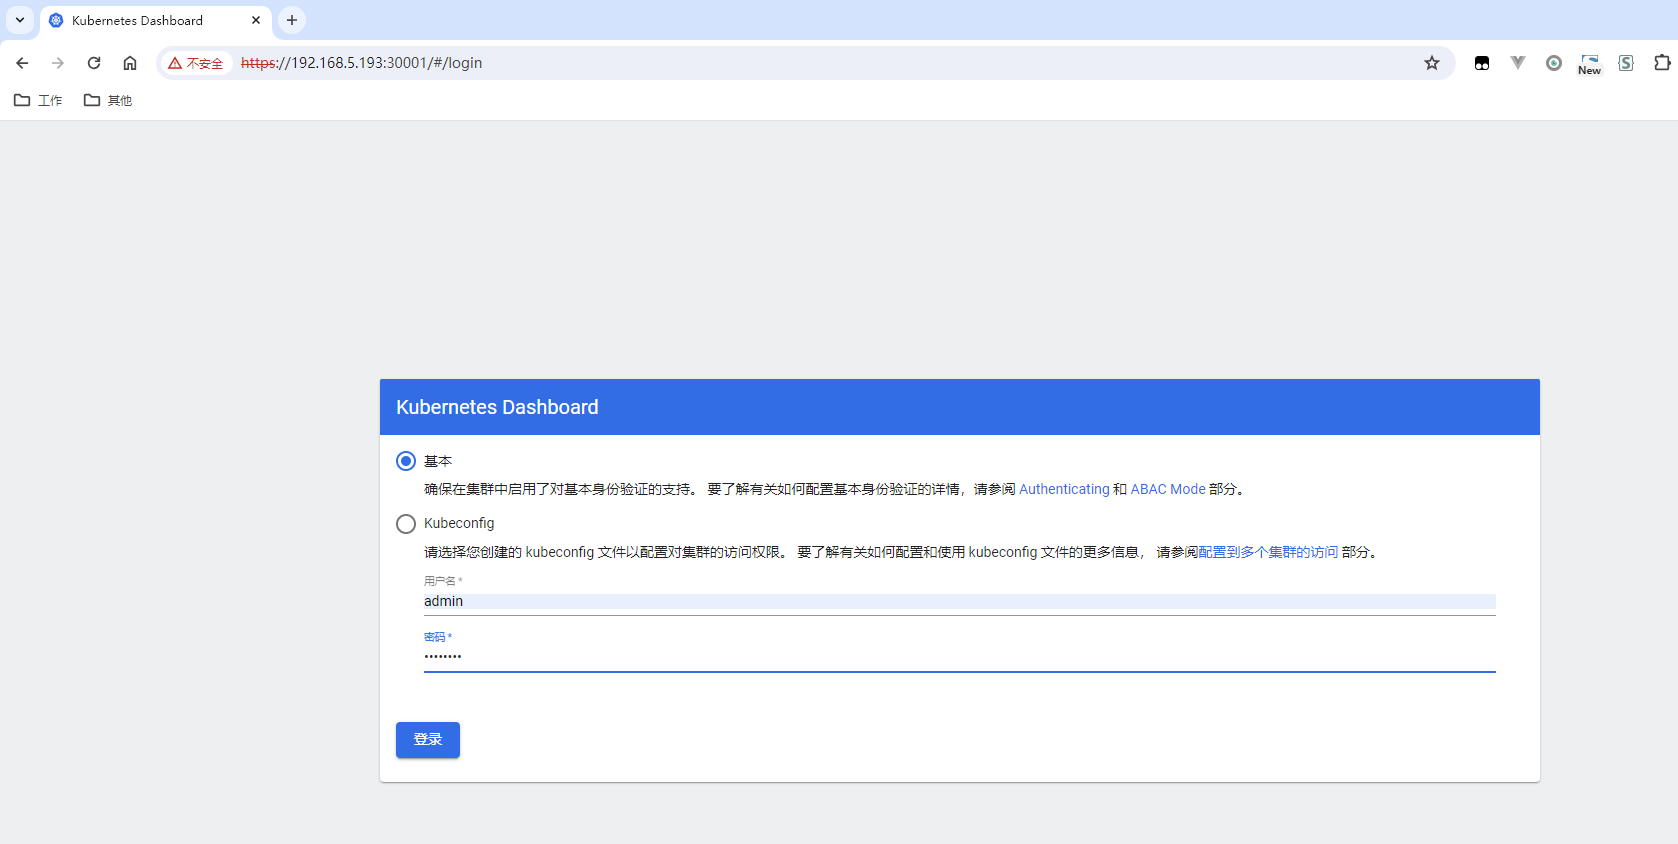
Task: Click the browser back arrow
Action: point(22,63)
